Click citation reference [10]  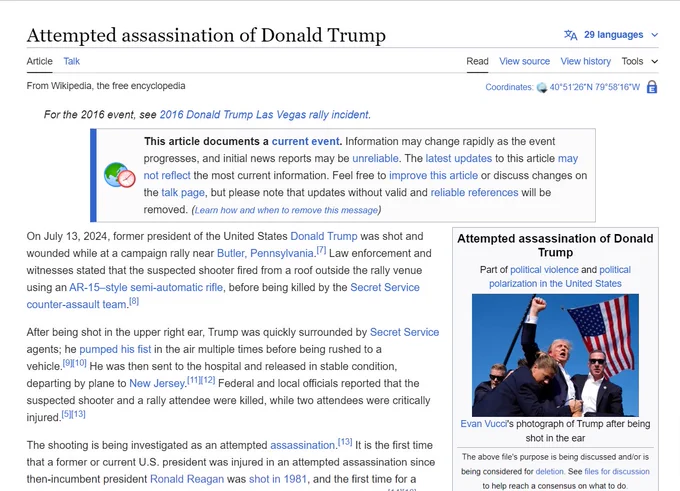(79, 363)
